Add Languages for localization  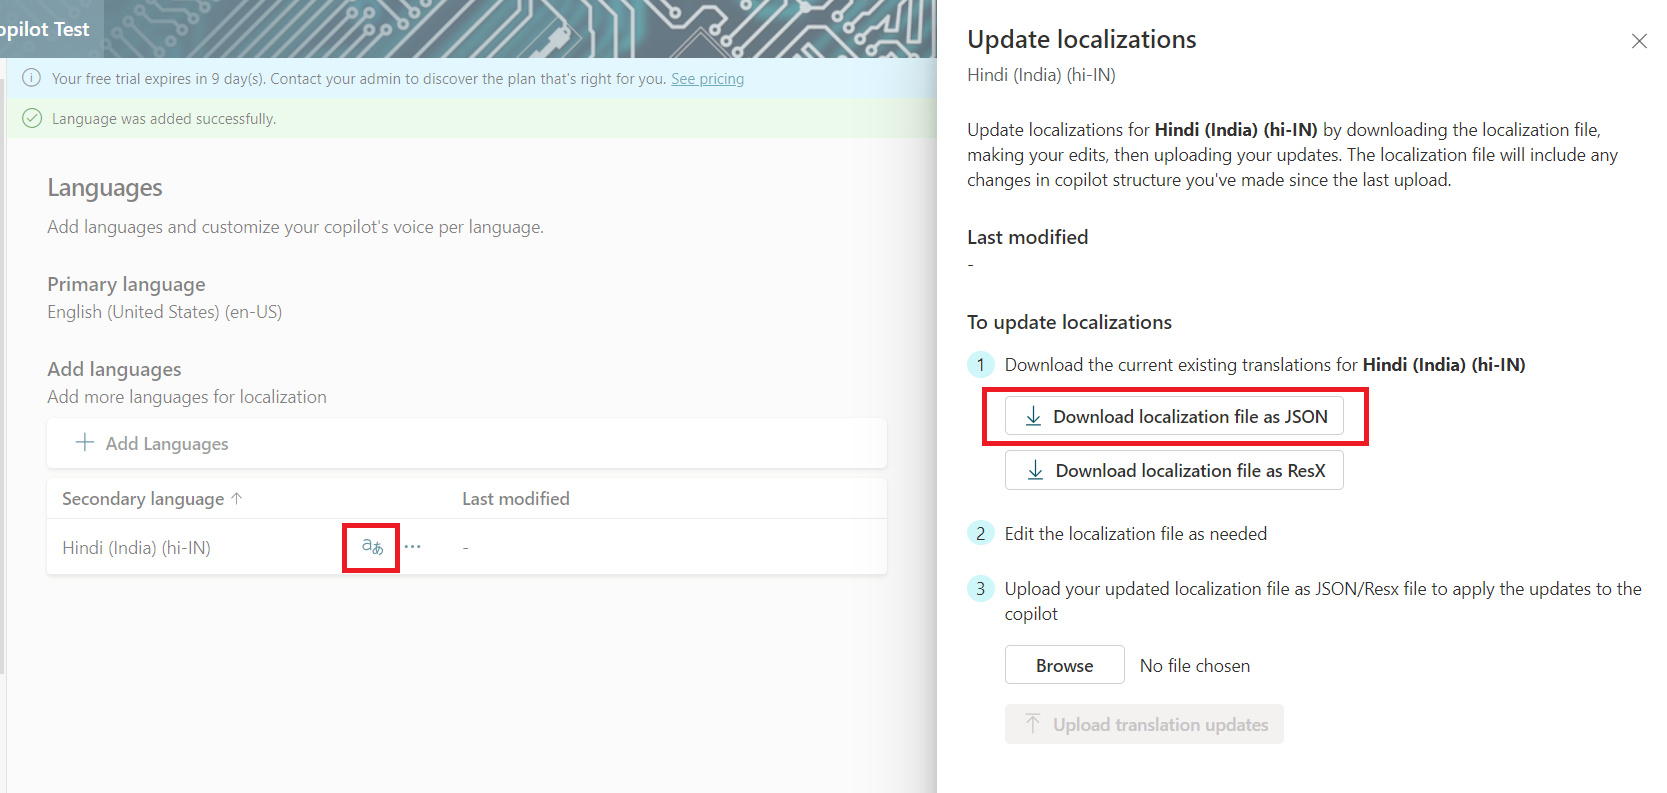152,443
